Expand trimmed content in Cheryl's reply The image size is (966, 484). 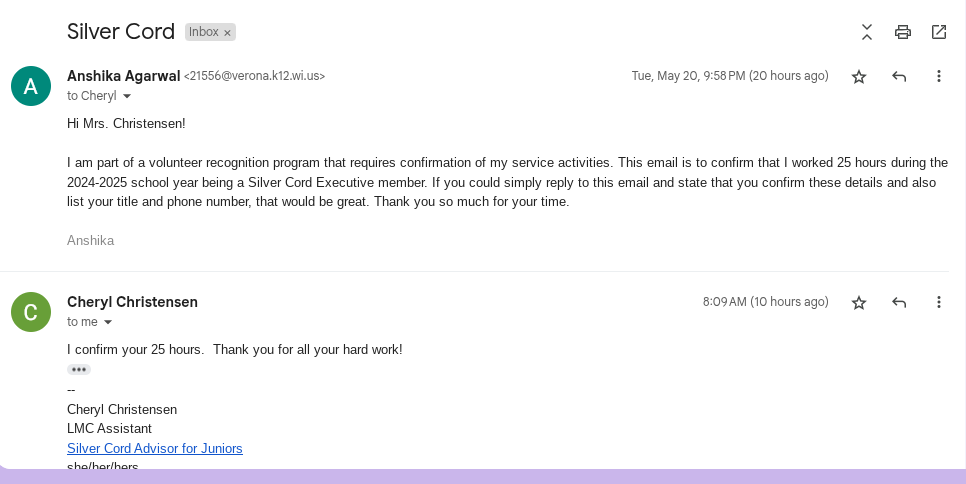tap(79, 369)
